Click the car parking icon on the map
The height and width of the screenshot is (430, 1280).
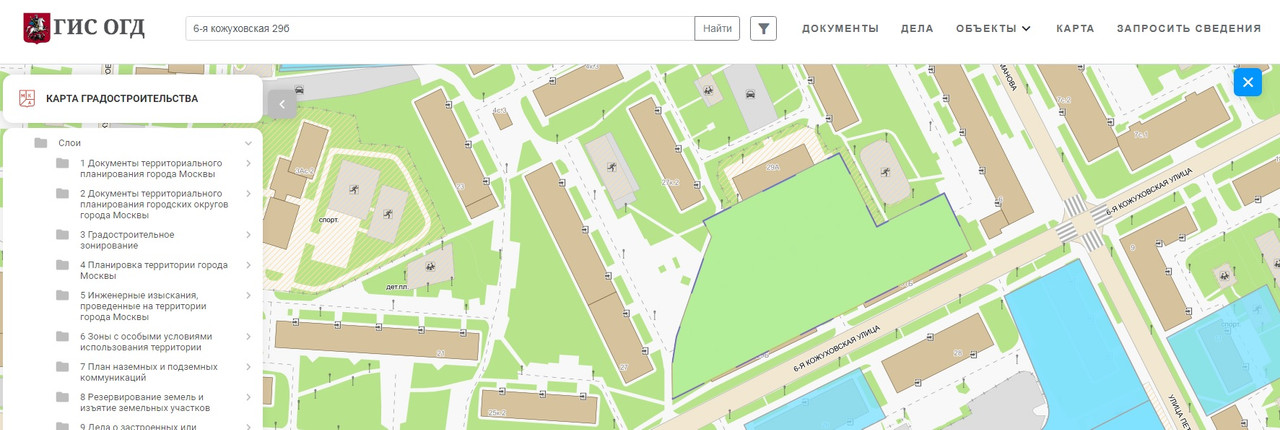tap(750, 94)
